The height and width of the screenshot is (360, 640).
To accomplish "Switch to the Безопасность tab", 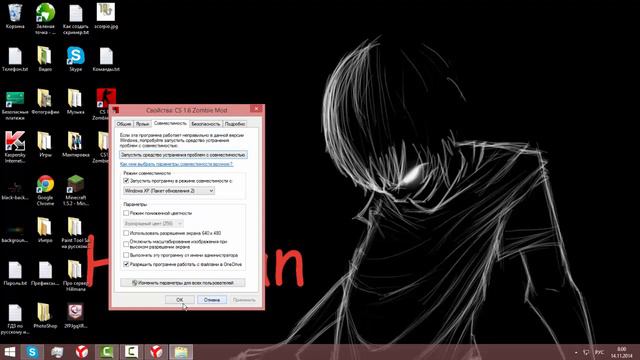I will pyautogui.click(x=206, y=124).
